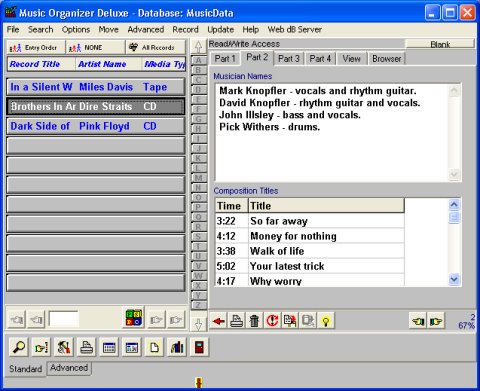Open the table grid view icon

point(109,347)
